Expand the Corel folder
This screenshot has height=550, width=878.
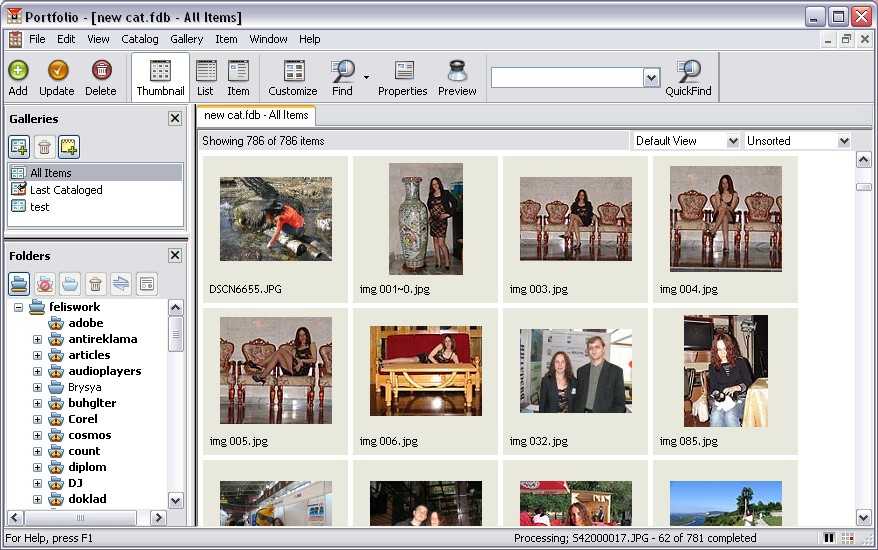coord(37,419)
